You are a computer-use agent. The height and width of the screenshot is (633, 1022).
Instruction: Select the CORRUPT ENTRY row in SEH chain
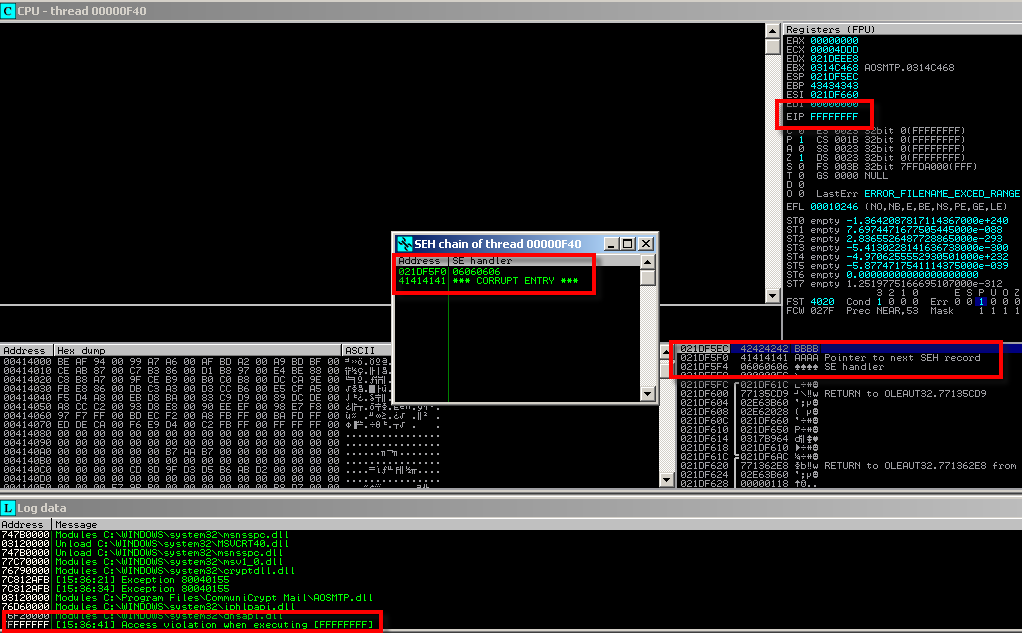[x=500, y=281]
